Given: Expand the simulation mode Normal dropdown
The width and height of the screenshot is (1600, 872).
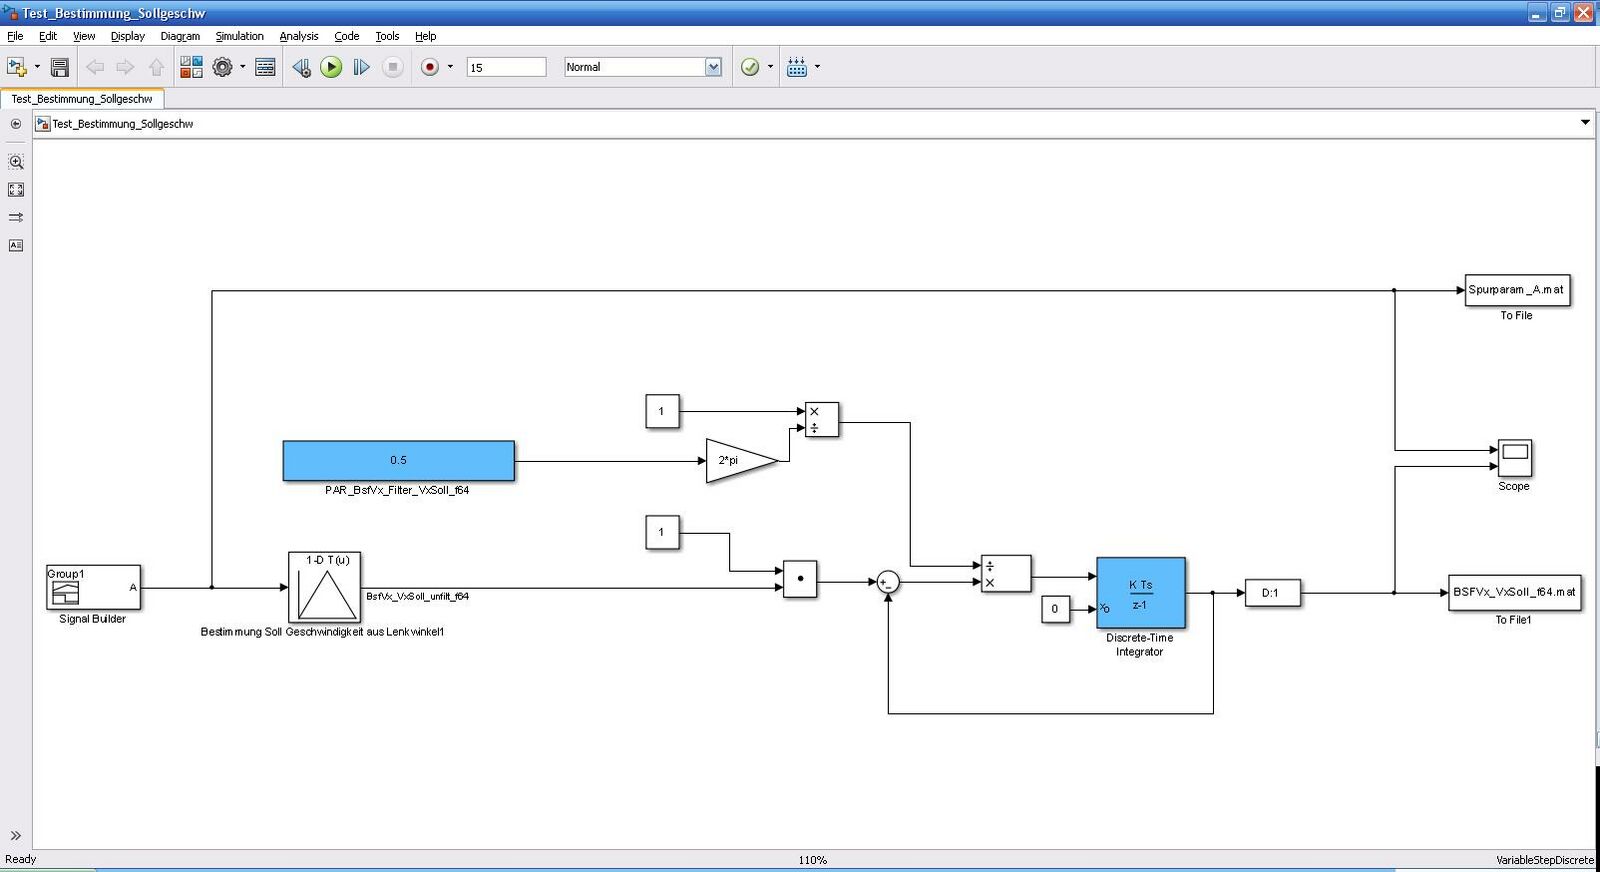Looking at the screenshot, I should (x=713, y=67).
